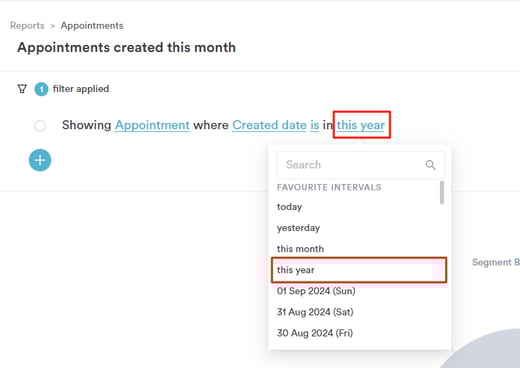Open the 'this year' interval dropdown
The image size is (520, 368).
tap(361, 125)
